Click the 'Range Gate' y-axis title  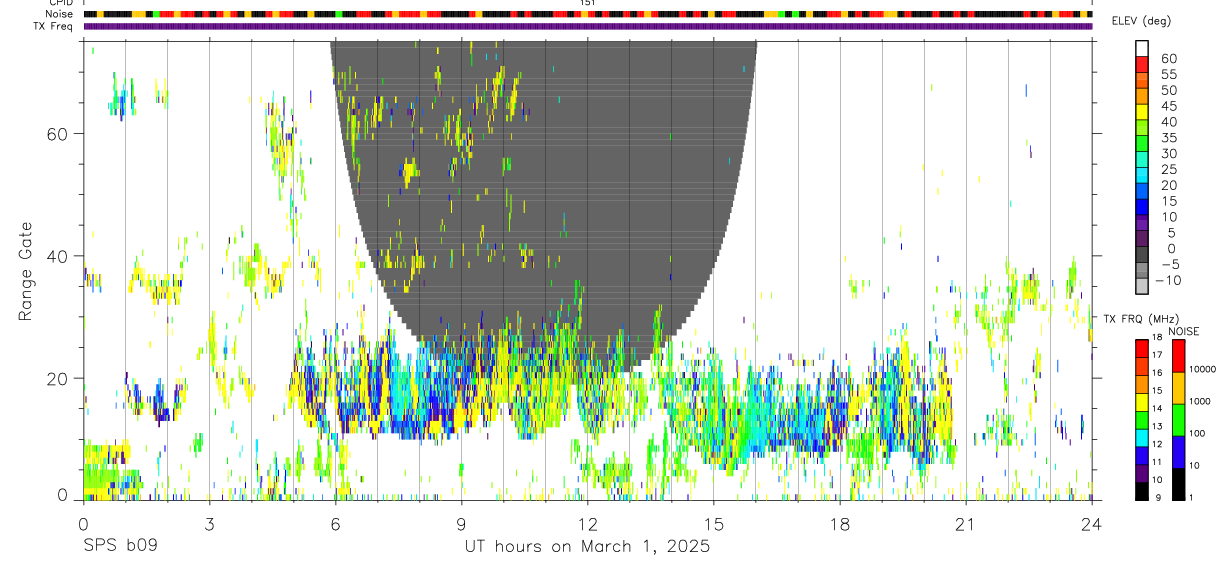(x=27, y=271)
